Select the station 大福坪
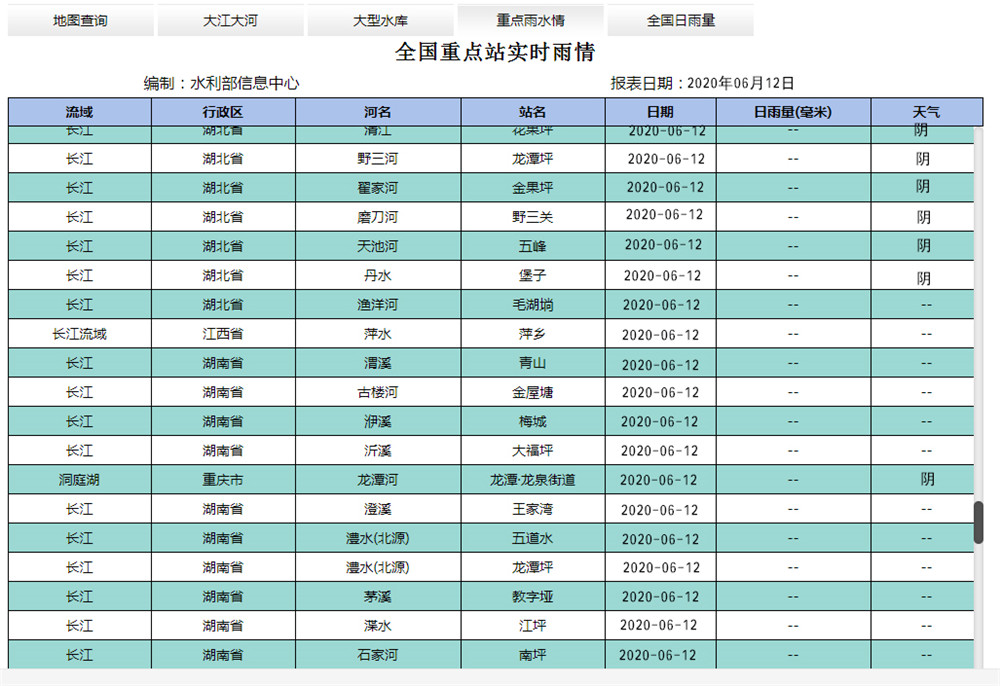 [533, 451]
